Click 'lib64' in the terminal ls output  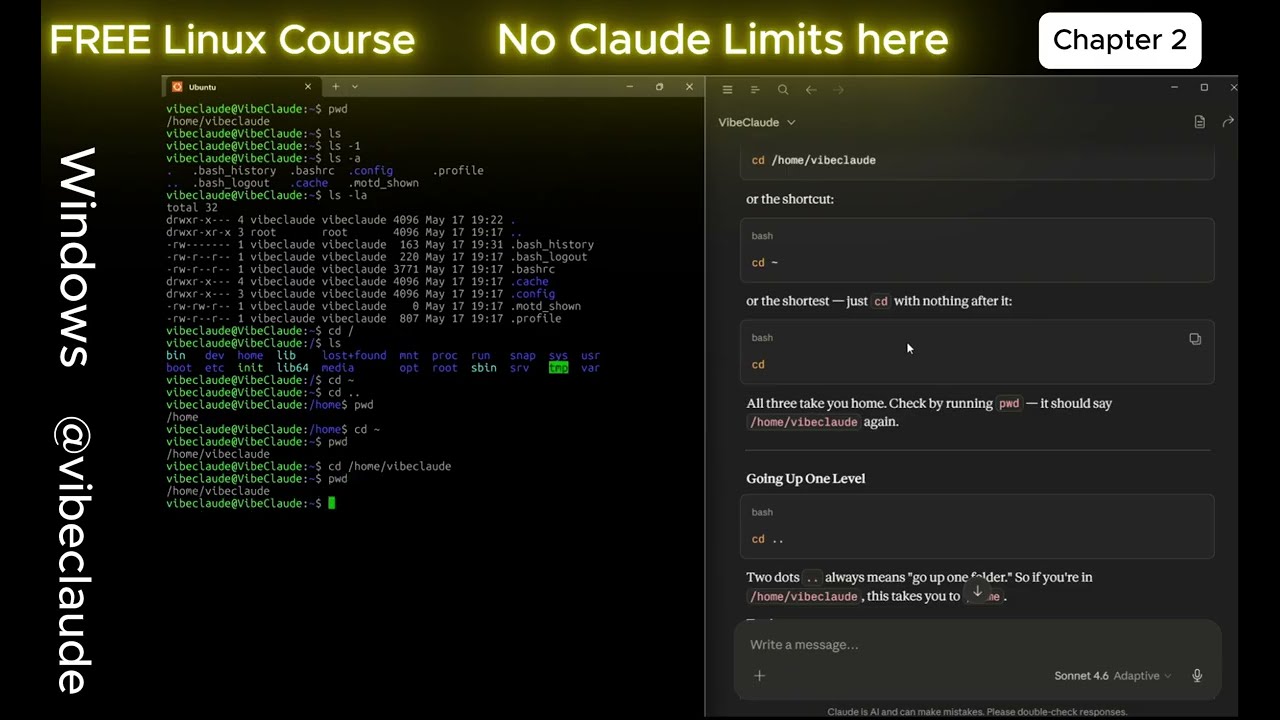pos(293,368)
